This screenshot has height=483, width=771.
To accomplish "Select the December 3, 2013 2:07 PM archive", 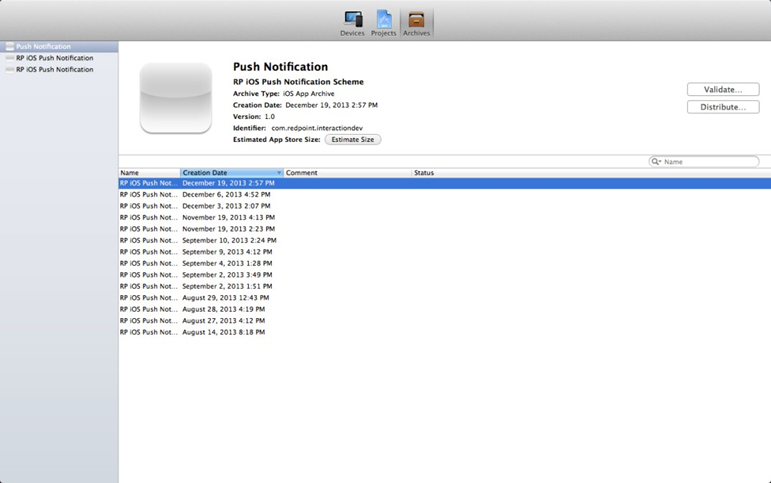I will (226, 206).
